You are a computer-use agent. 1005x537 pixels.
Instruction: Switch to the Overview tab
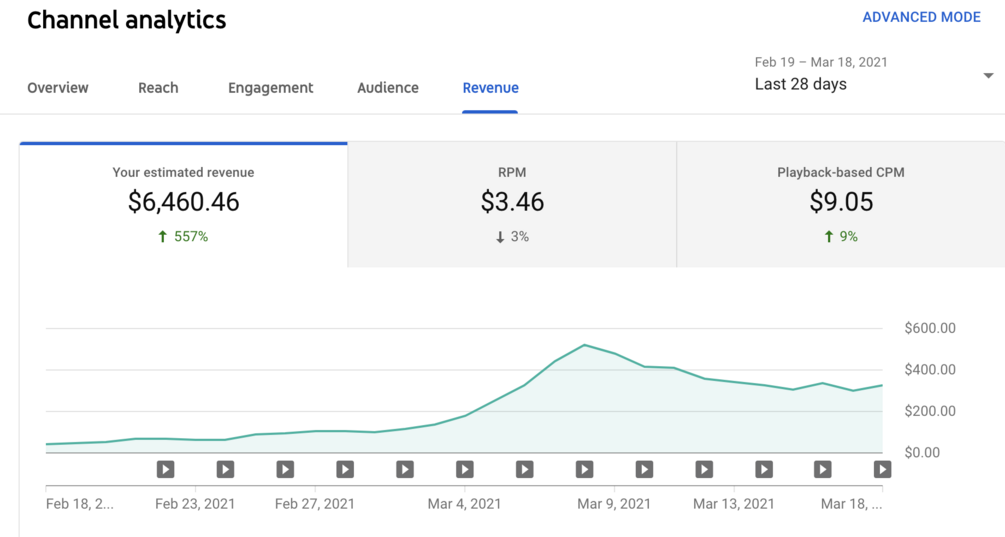(x=58, y=88)
